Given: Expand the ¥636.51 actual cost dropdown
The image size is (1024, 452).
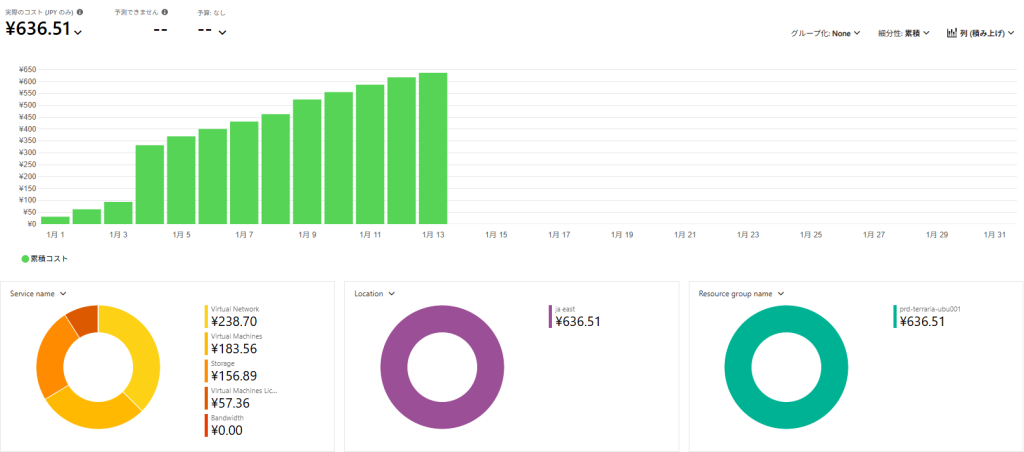Looking at the screenshot, I should point(78,33).
